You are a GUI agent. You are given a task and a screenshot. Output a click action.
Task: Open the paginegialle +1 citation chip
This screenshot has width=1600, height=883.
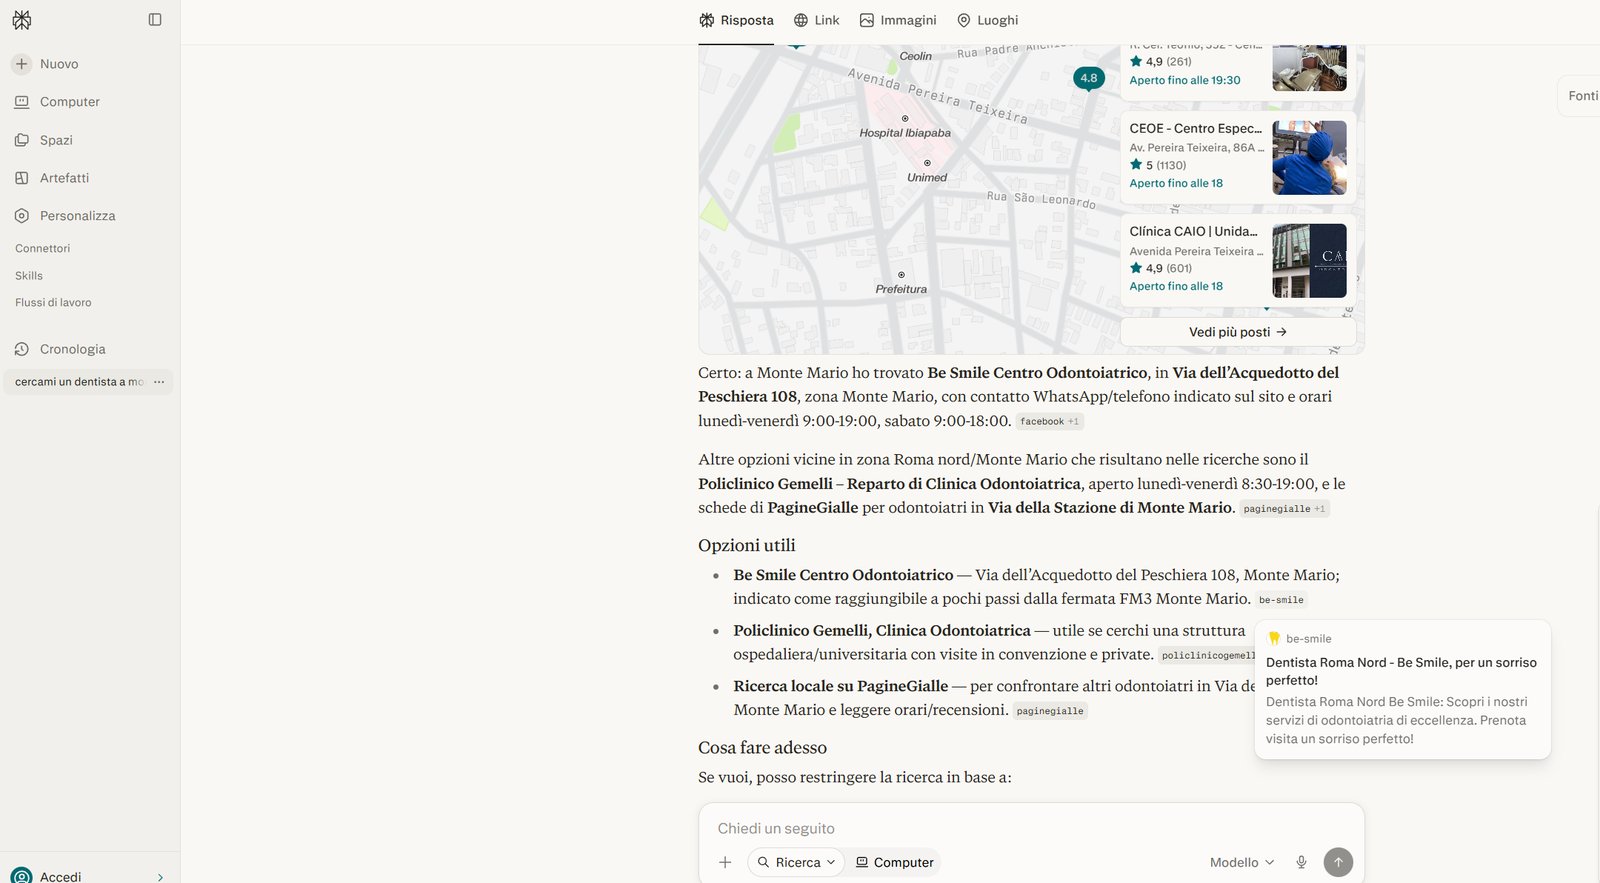pos(1284,509)
